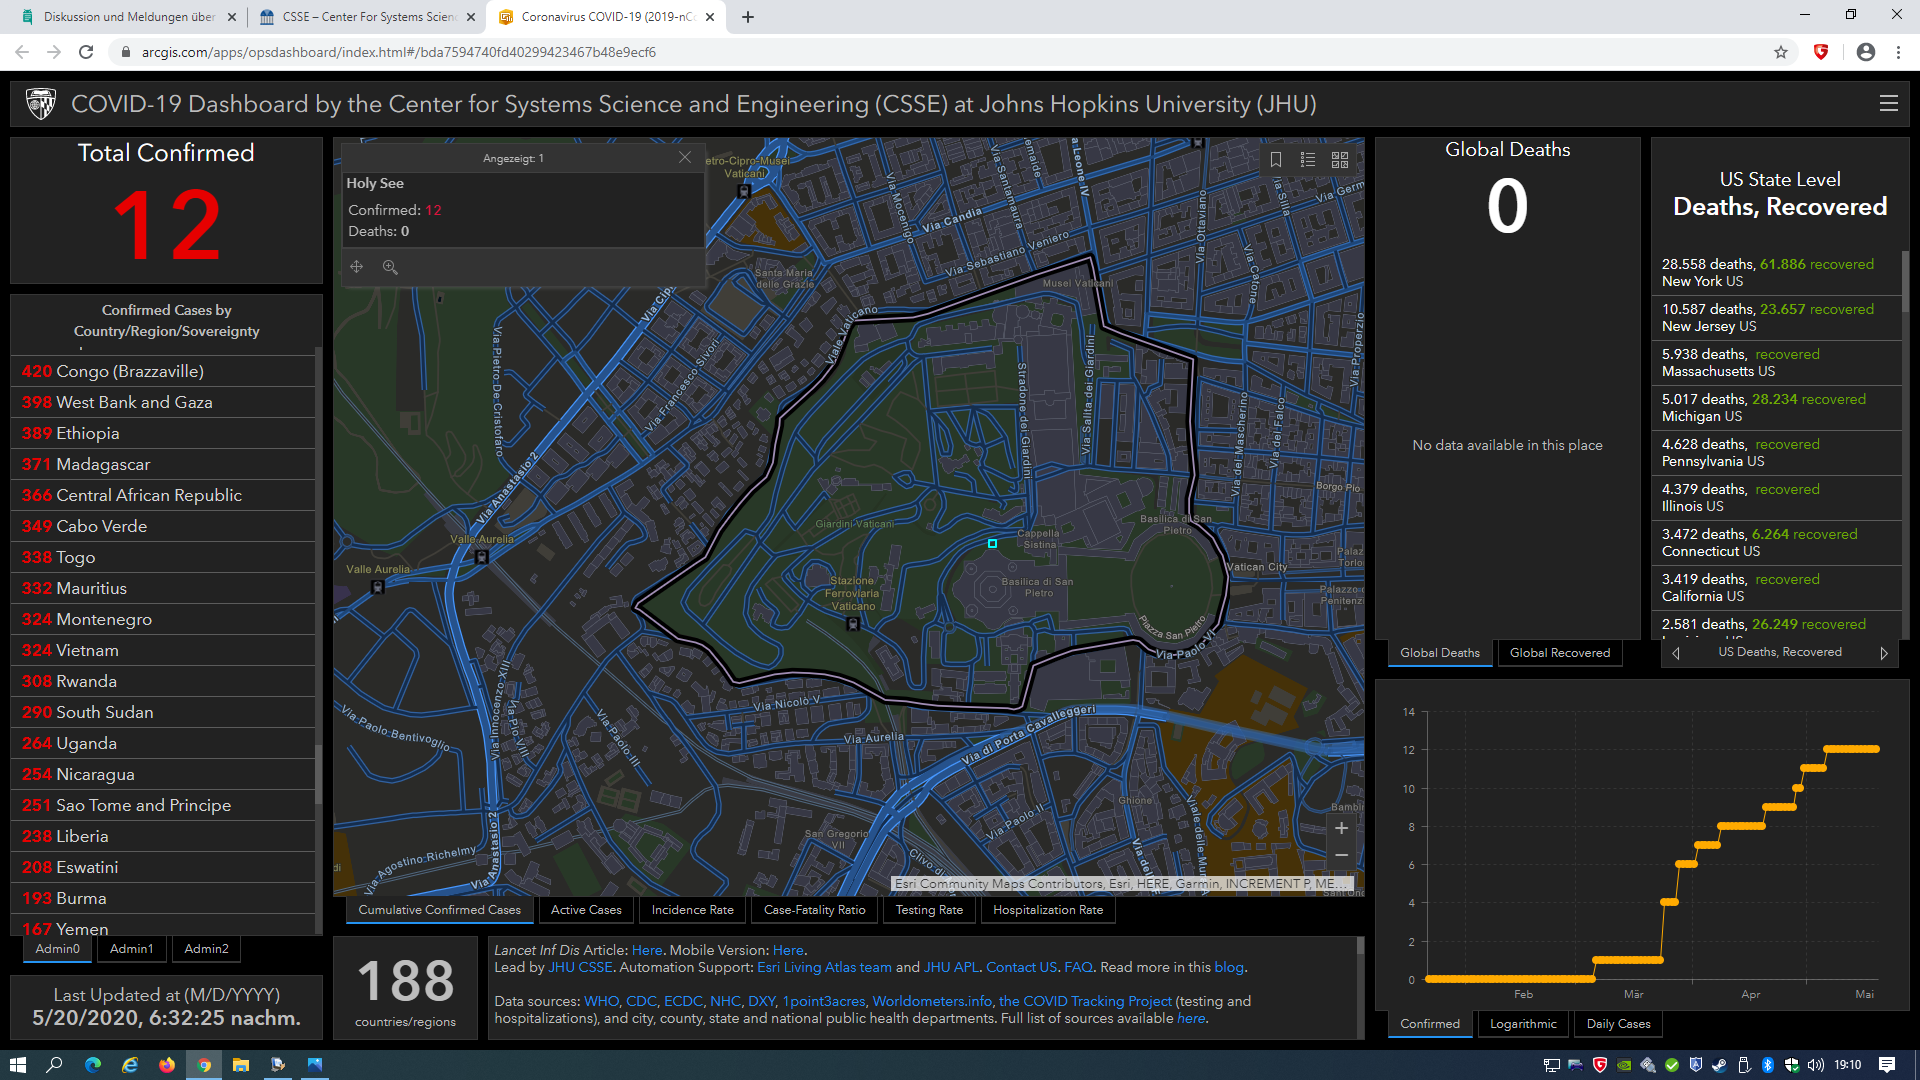Click the JHU shield logo
1920x1080 pixels.
tap(41, 103)
